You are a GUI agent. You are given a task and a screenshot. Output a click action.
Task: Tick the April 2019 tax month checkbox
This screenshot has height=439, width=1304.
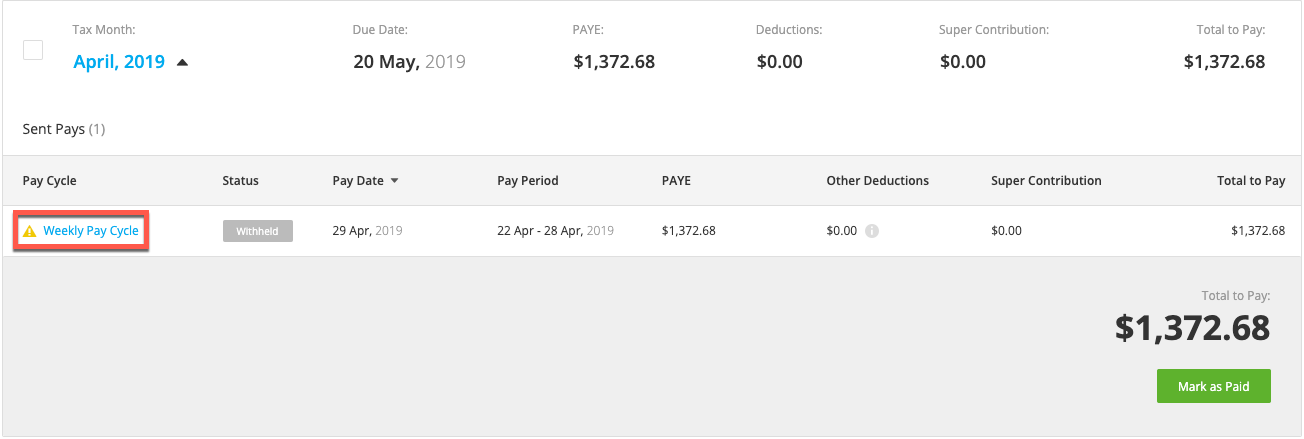pos(33,50)
